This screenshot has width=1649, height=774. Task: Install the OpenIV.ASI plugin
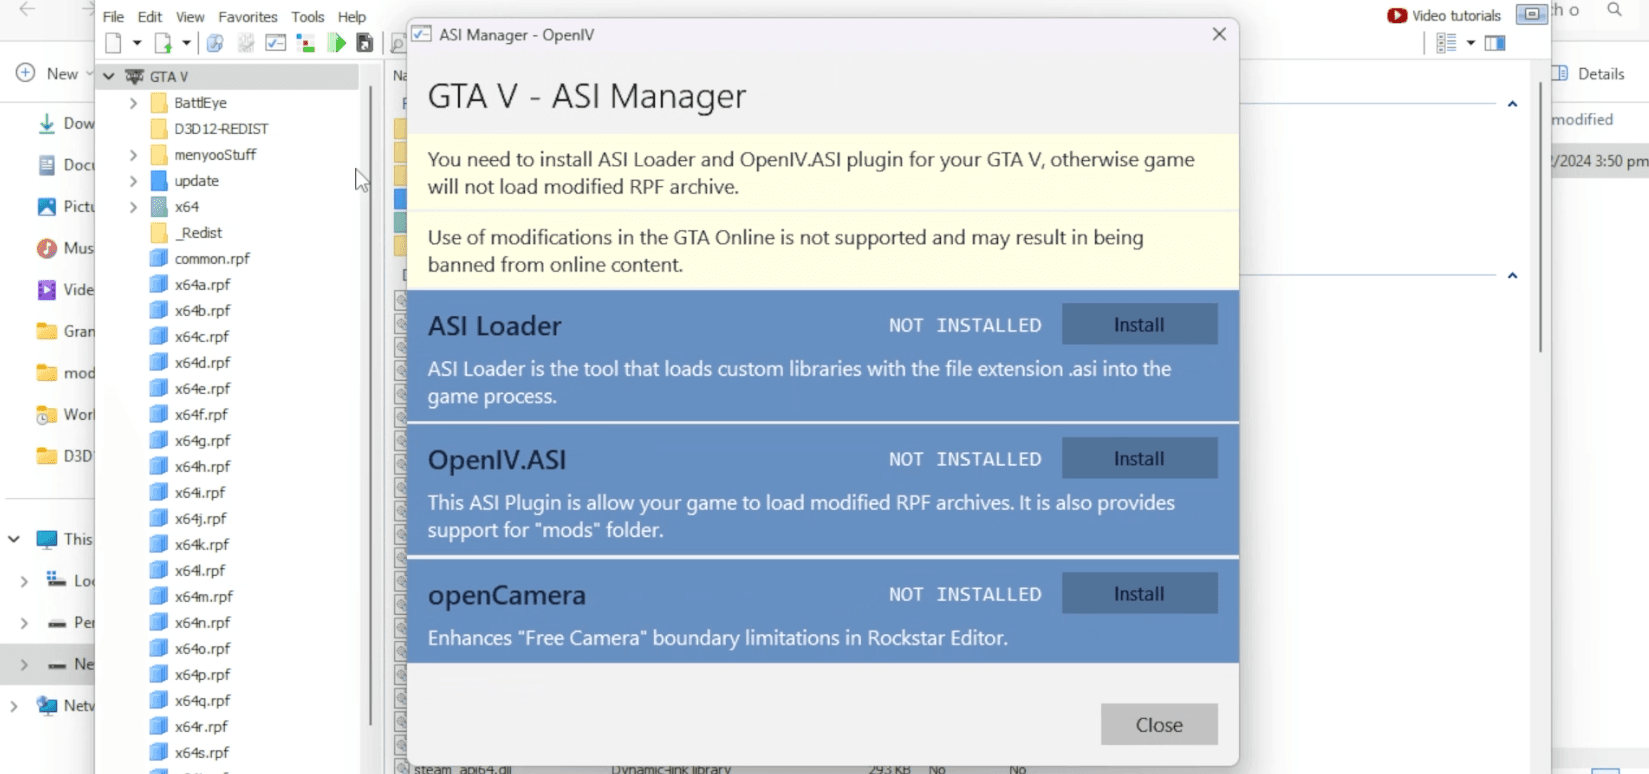[1139, 459]
